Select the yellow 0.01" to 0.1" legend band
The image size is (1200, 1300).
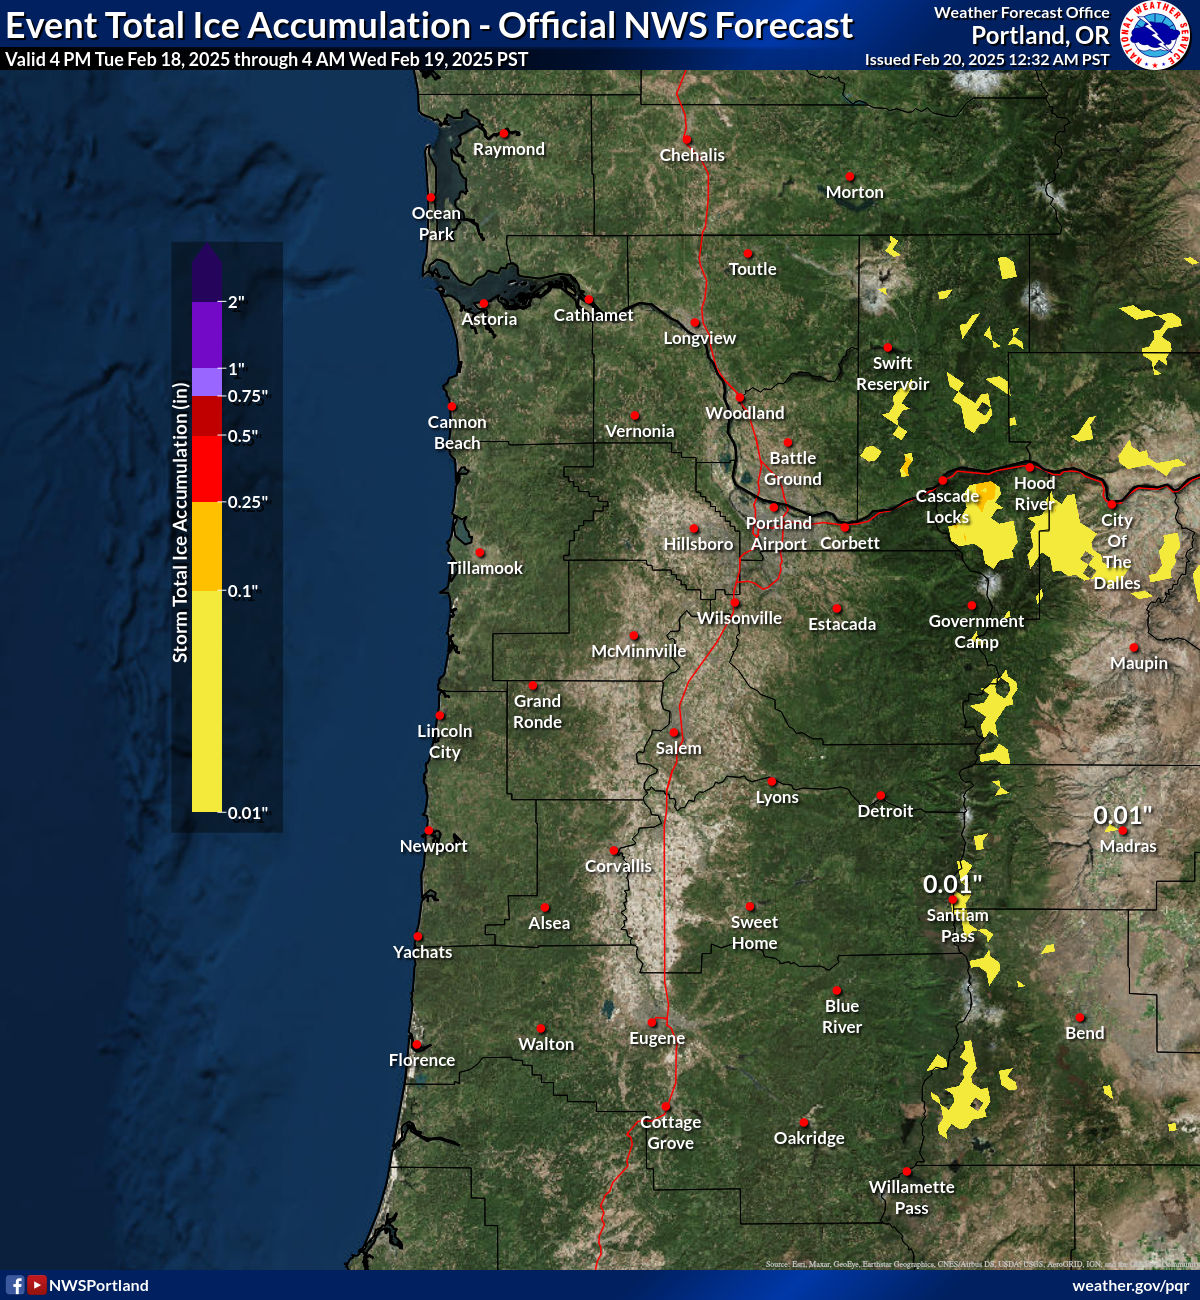(x=207, y=700)
